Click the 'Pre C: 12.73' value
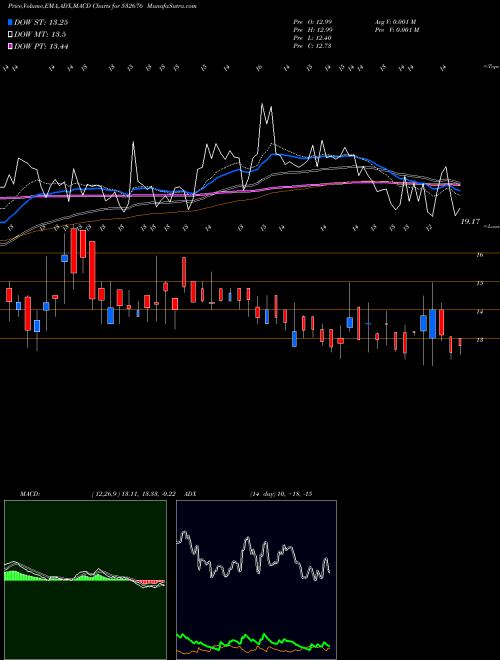 [312, 46]
